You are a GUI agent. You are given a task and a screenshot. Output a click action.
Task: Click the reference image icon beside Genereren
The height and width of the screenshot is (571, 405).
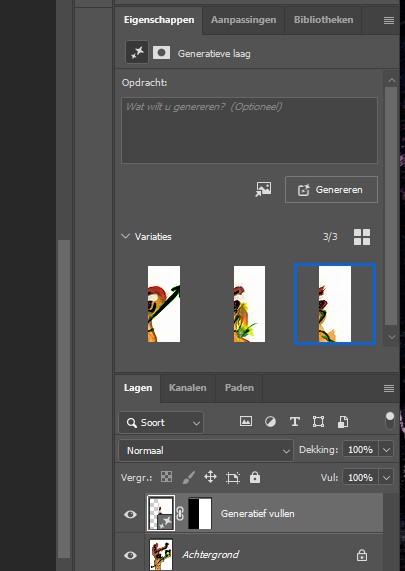pos(263,189)
